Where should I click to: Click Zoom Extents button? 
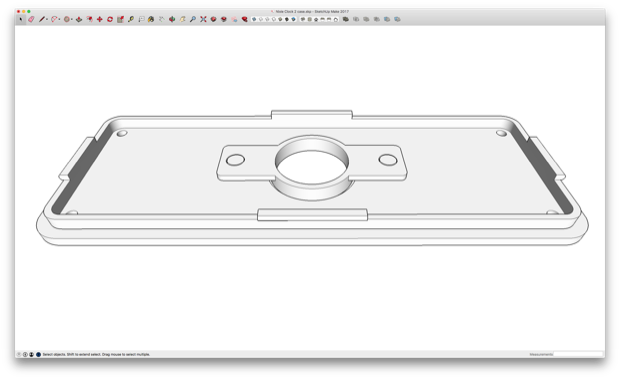pyautogui.click(x=203, y=19)
